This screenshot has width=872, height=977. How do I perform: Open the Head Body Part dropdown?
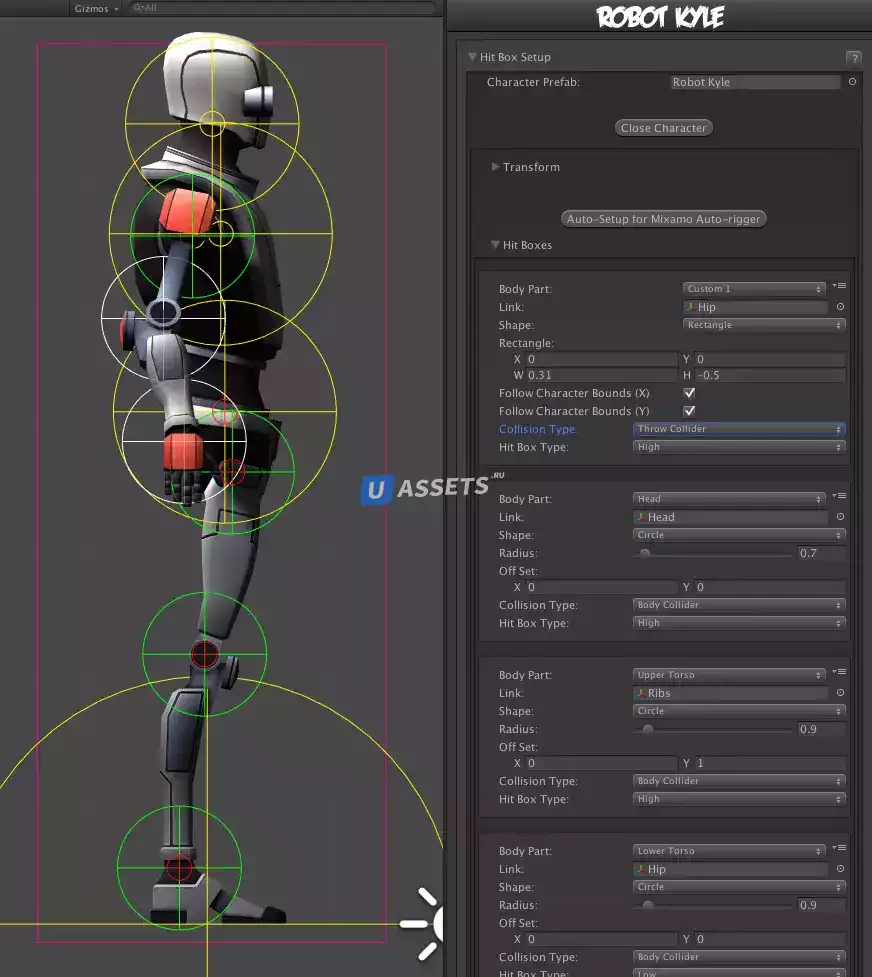[729, 498]
